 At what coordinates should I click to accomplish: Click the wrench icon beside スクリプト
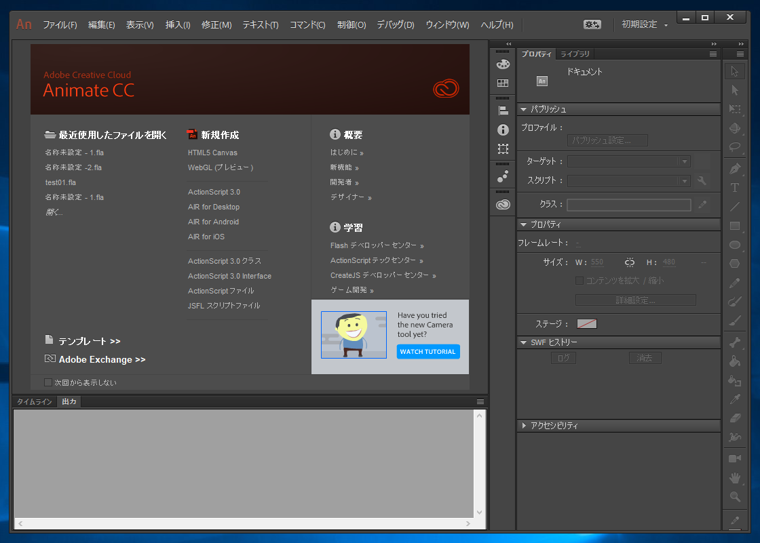(702, 180)
